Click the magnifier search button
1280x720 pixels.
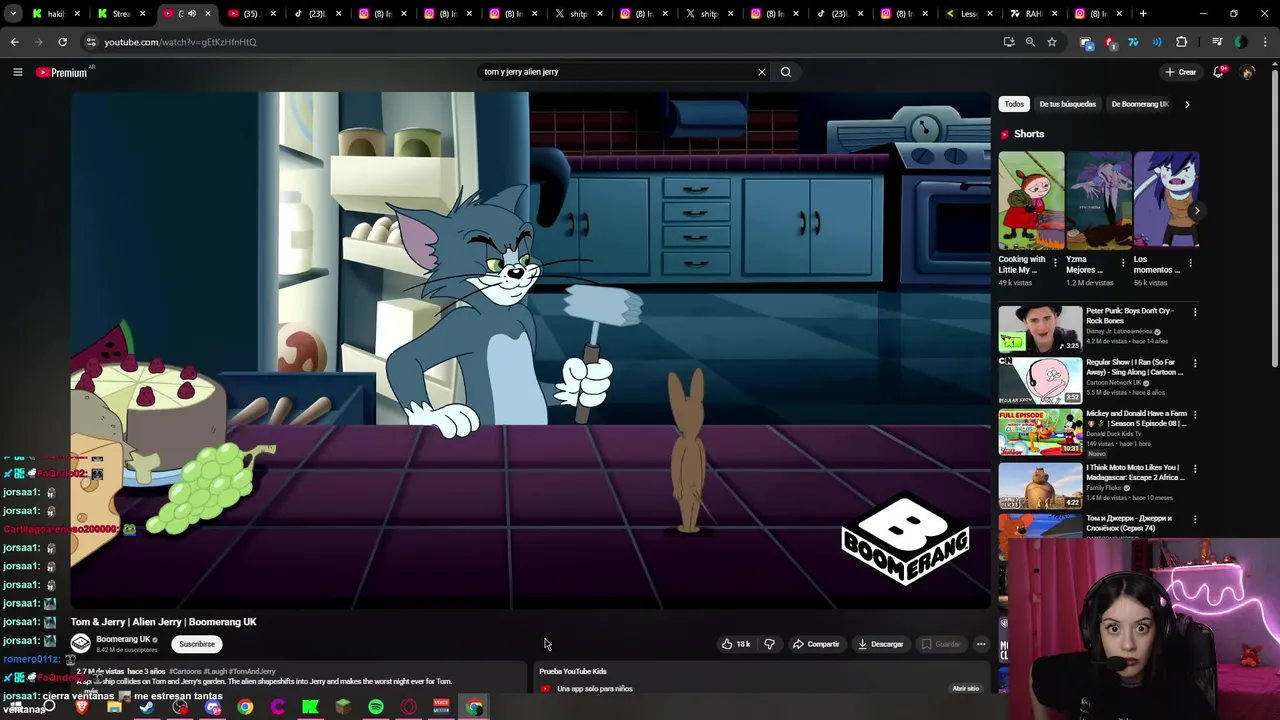pyautogui.click(x=786, y=72)
